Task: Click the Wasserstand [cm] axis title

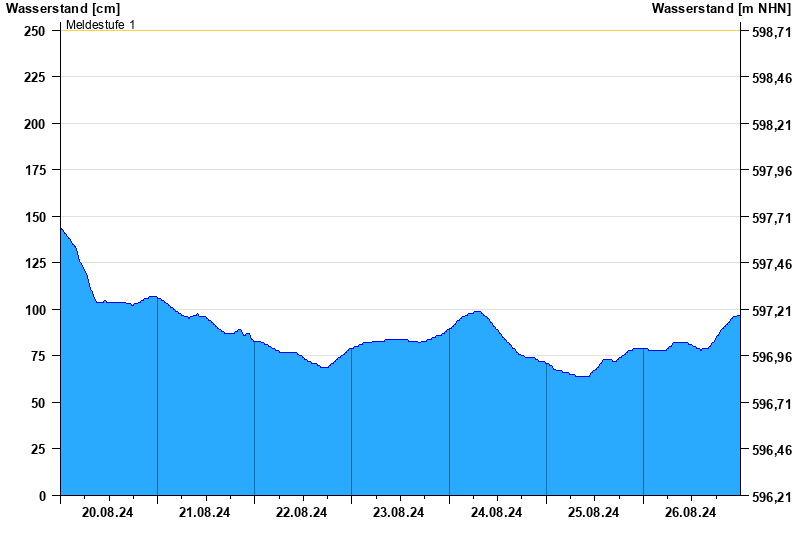Action: 62,8
